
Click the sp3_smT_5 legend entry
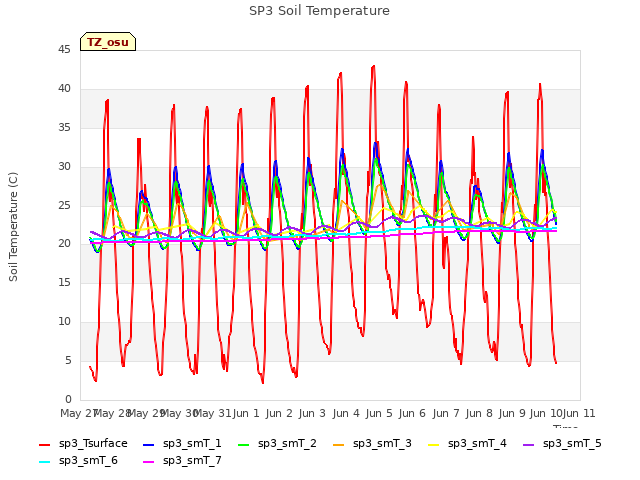(562, 444)
